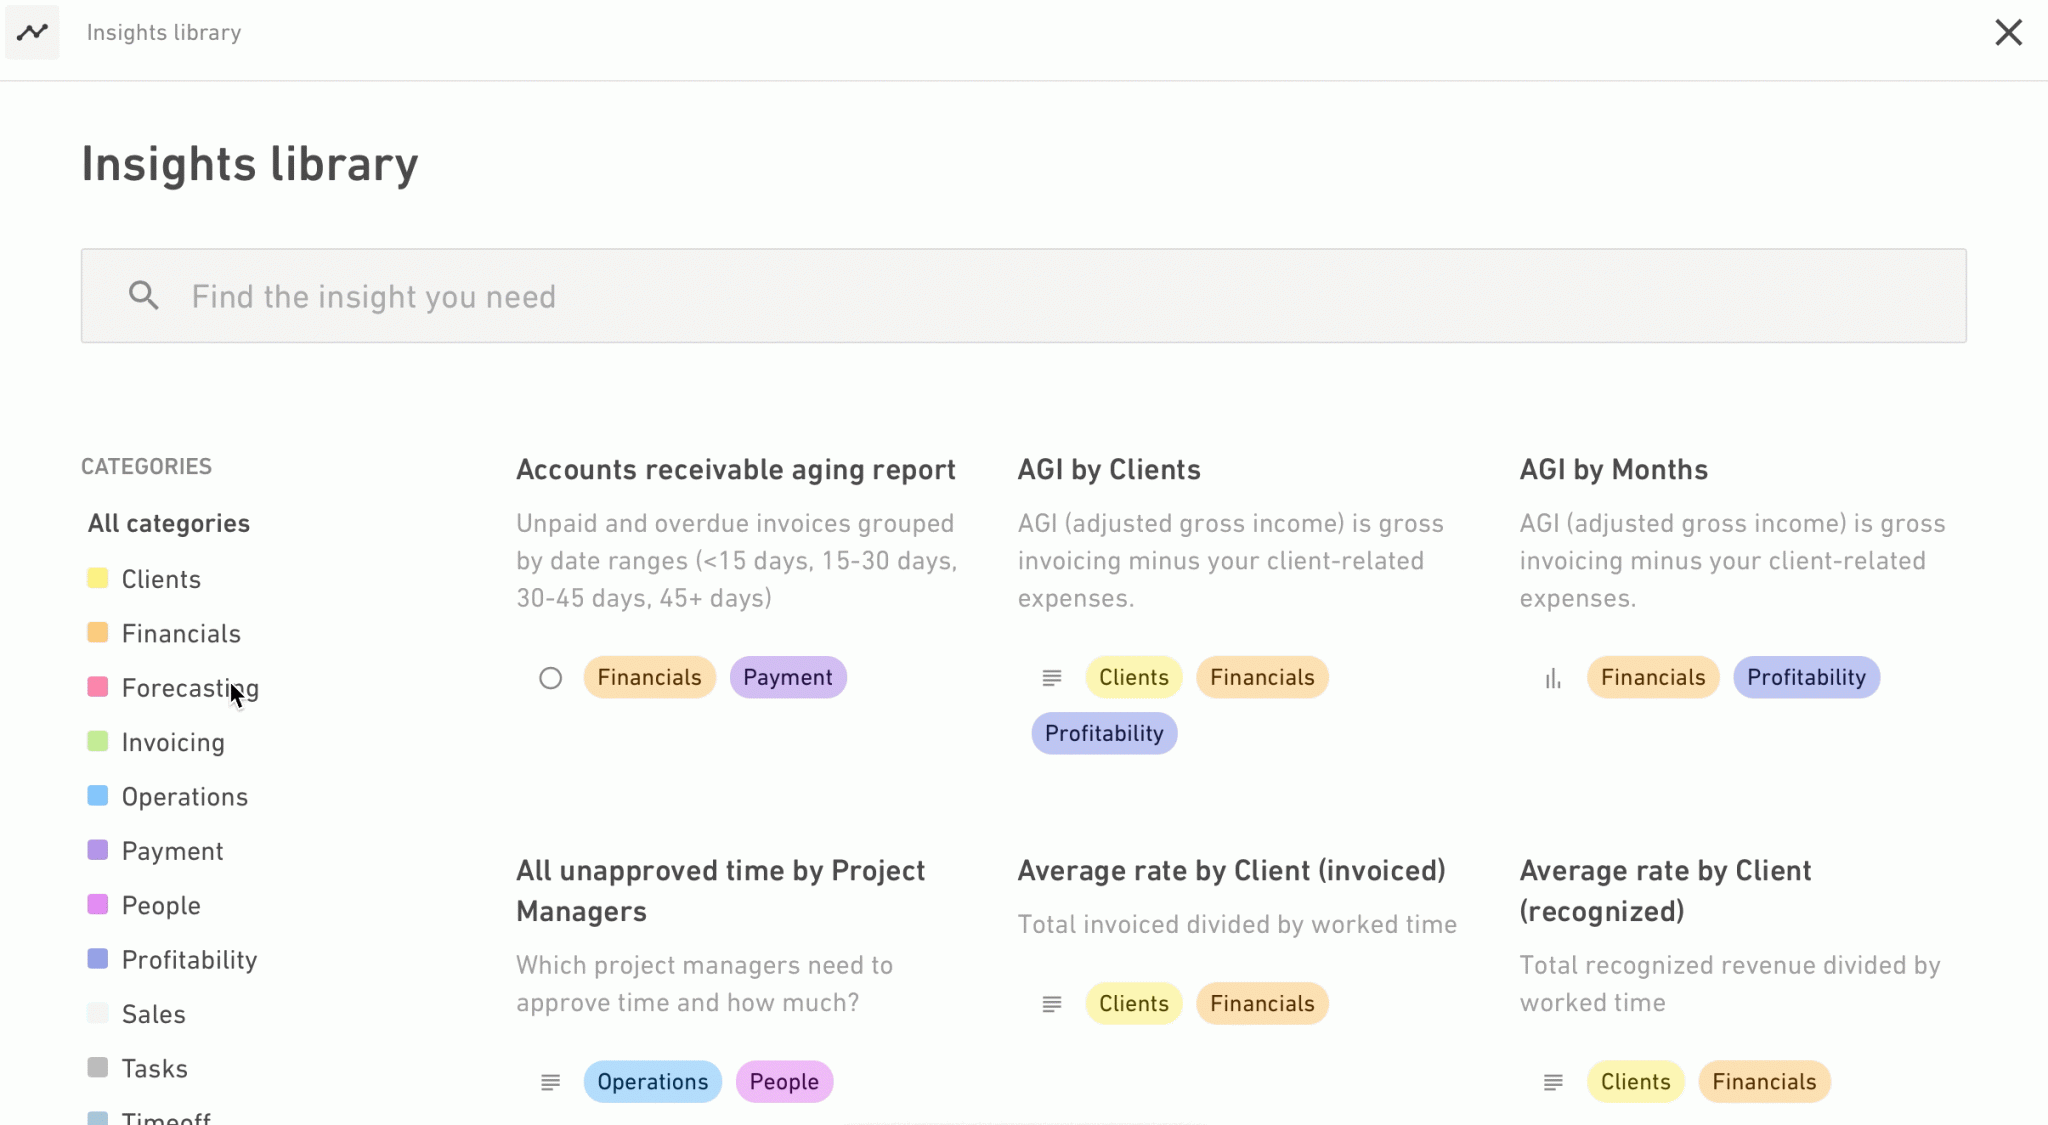The width and height of the screenshot is (2048, 1125).
Task: Filter by Forecasting category
Action: pyautogui.click(x=190, y=688)
